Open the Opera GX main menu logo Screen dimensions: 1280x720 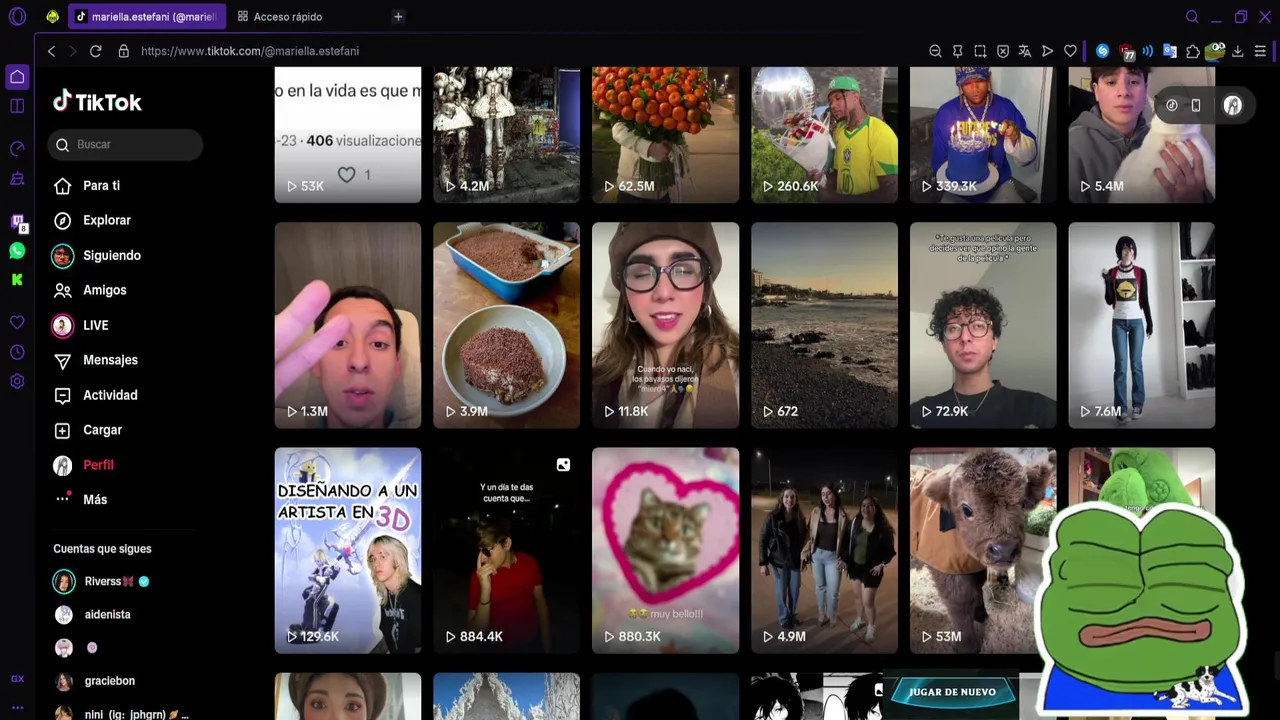pos(17,16)
